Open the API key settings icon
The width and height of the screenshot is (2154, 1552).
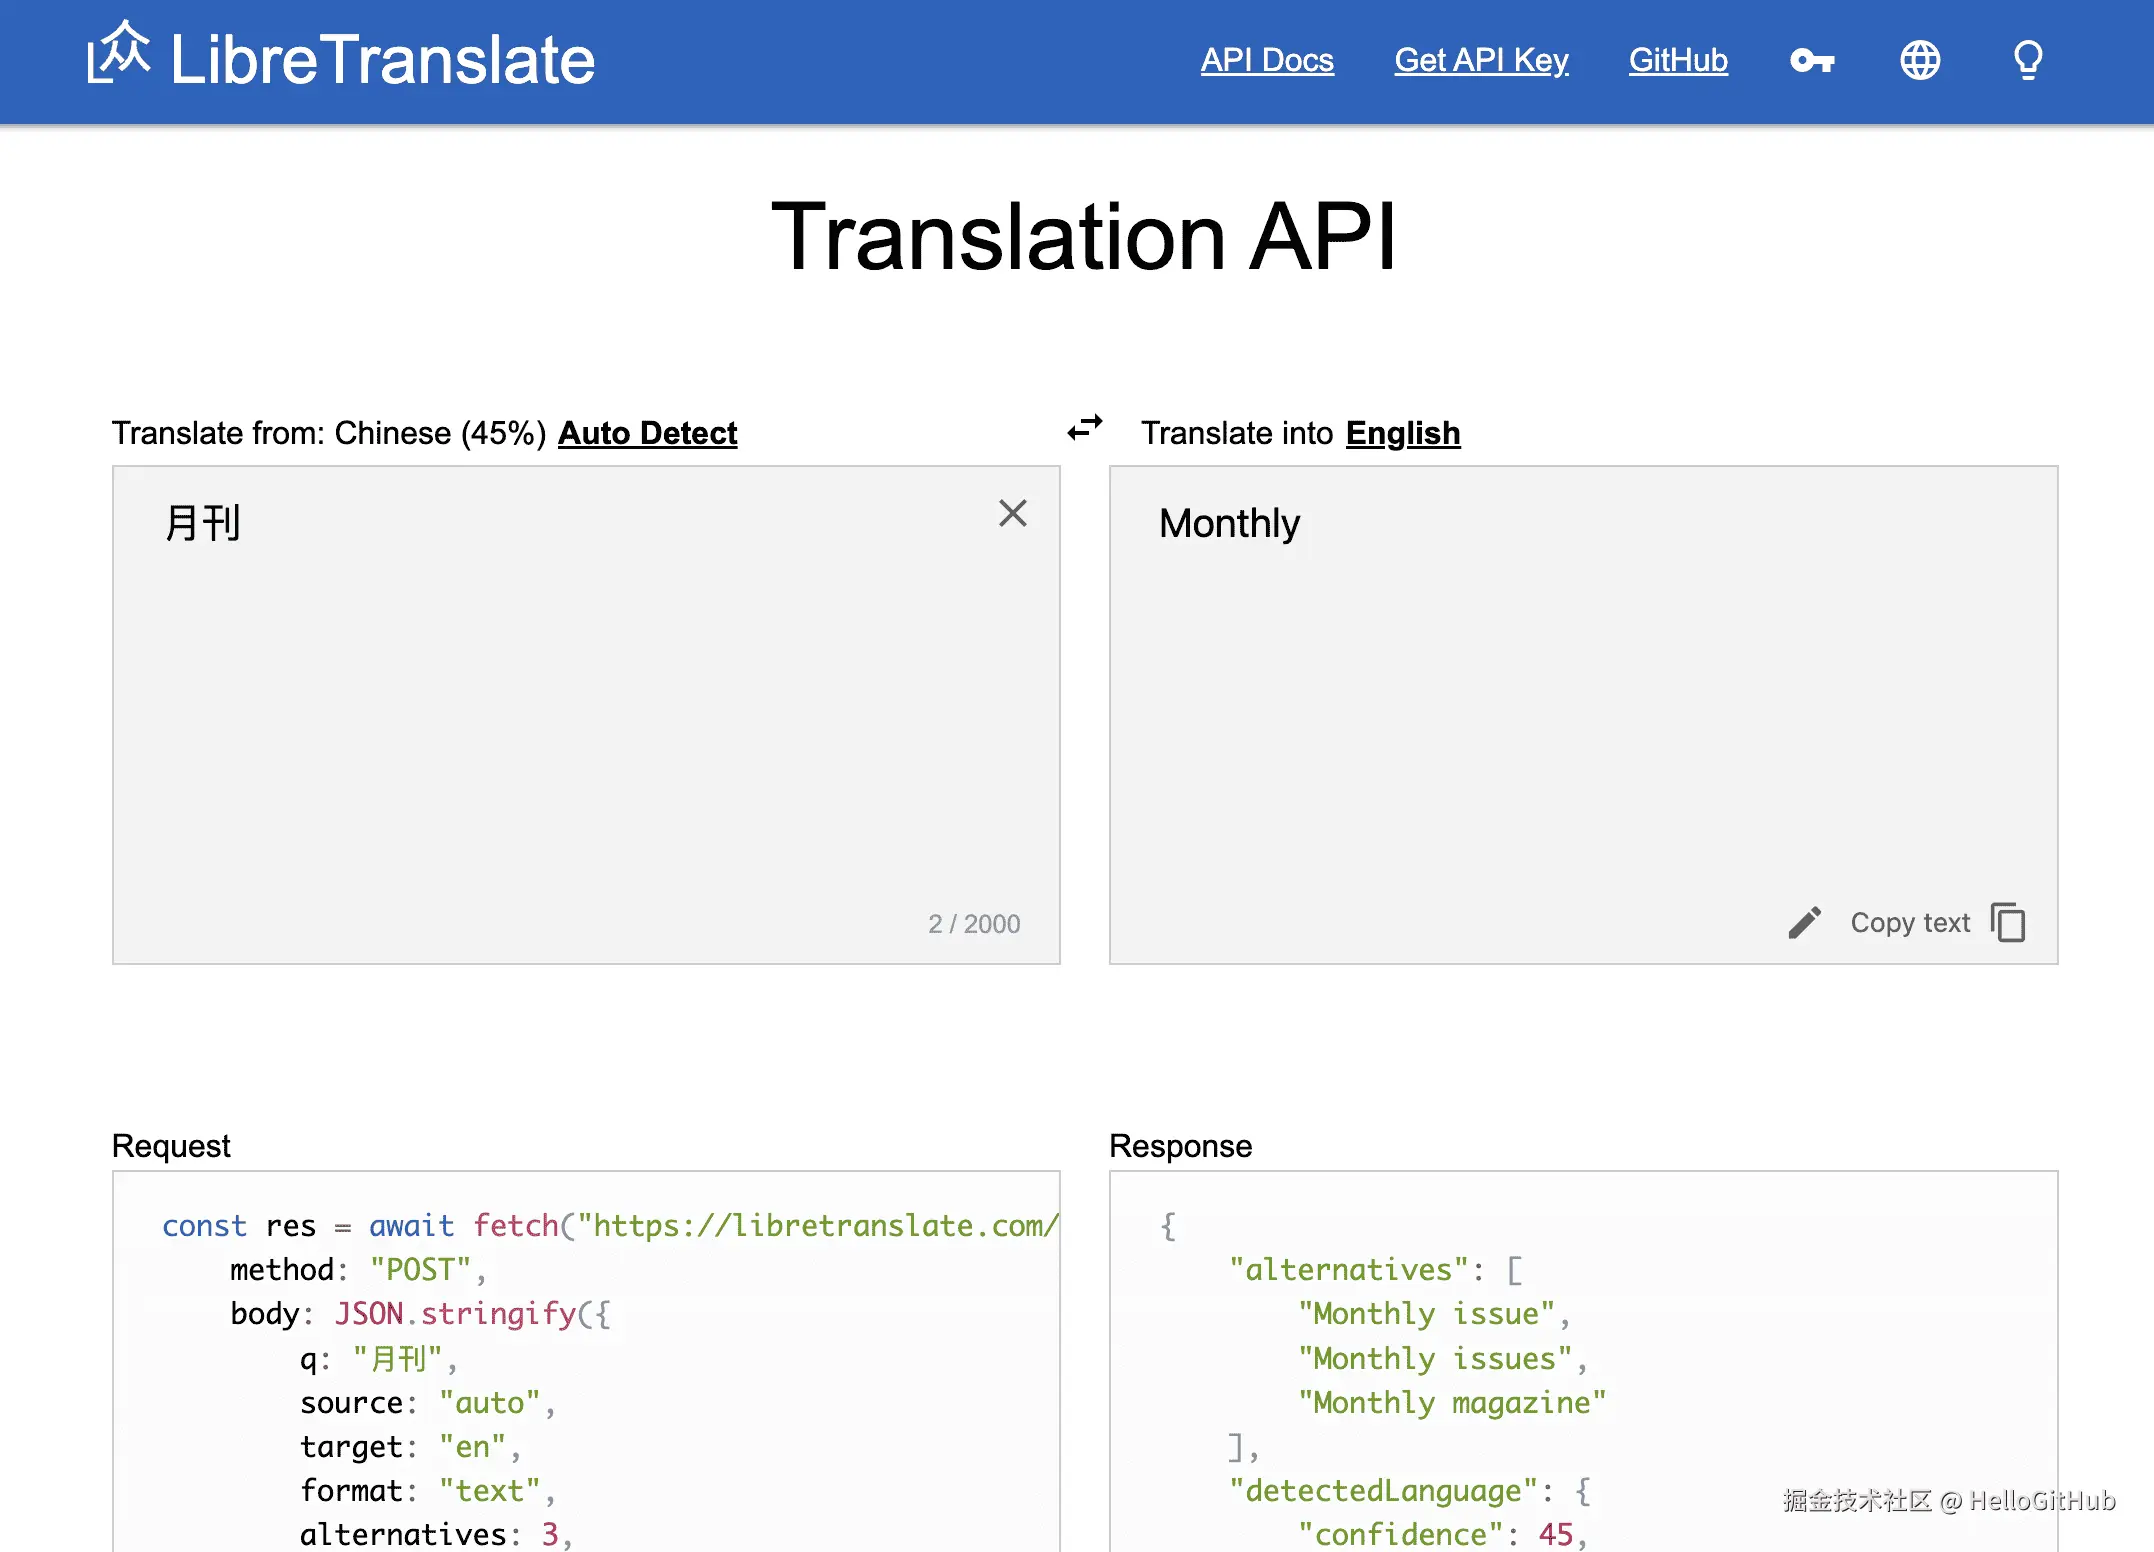(x=1811, y=61)
